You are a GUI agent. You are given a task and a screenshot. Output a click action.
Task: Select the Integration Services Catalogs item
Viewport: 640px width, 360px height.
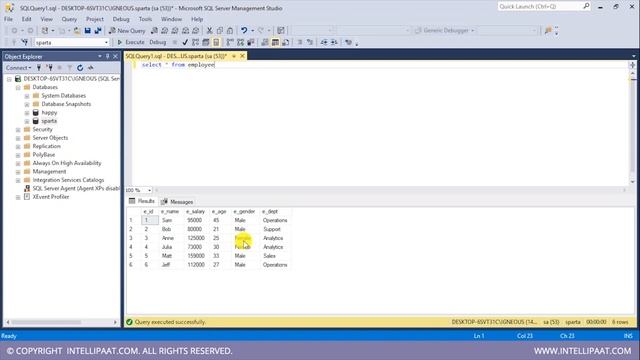click(68, 180)
